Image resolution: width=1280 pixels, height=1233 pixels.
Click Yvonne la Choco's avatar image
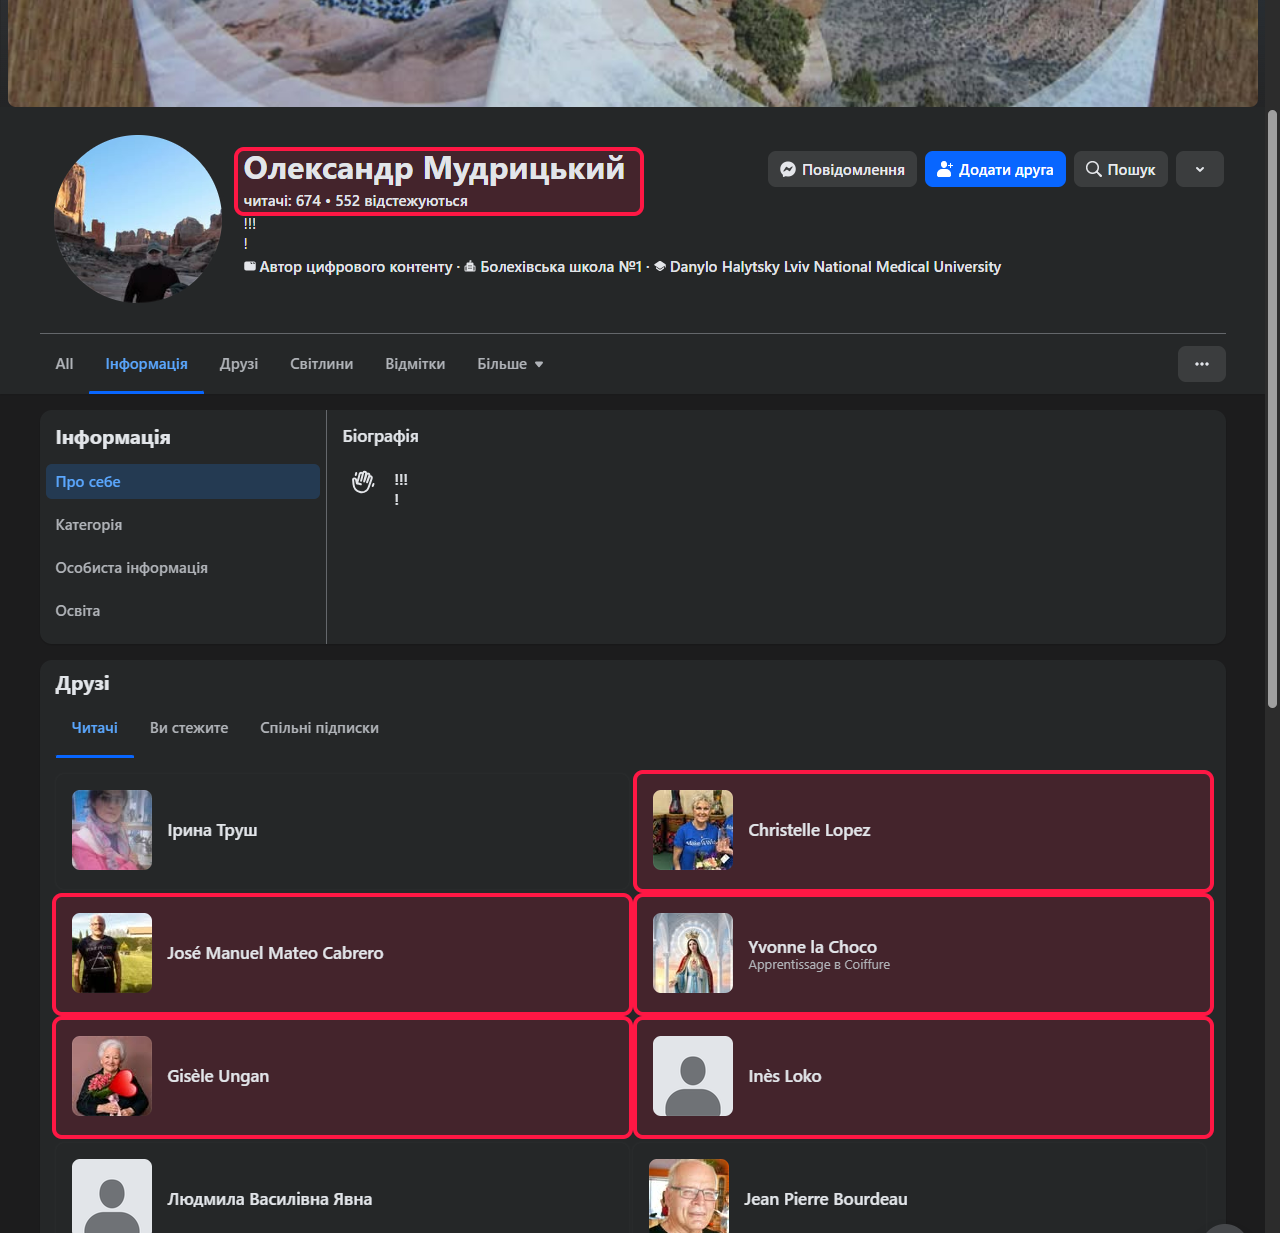[x=693, y=953]
